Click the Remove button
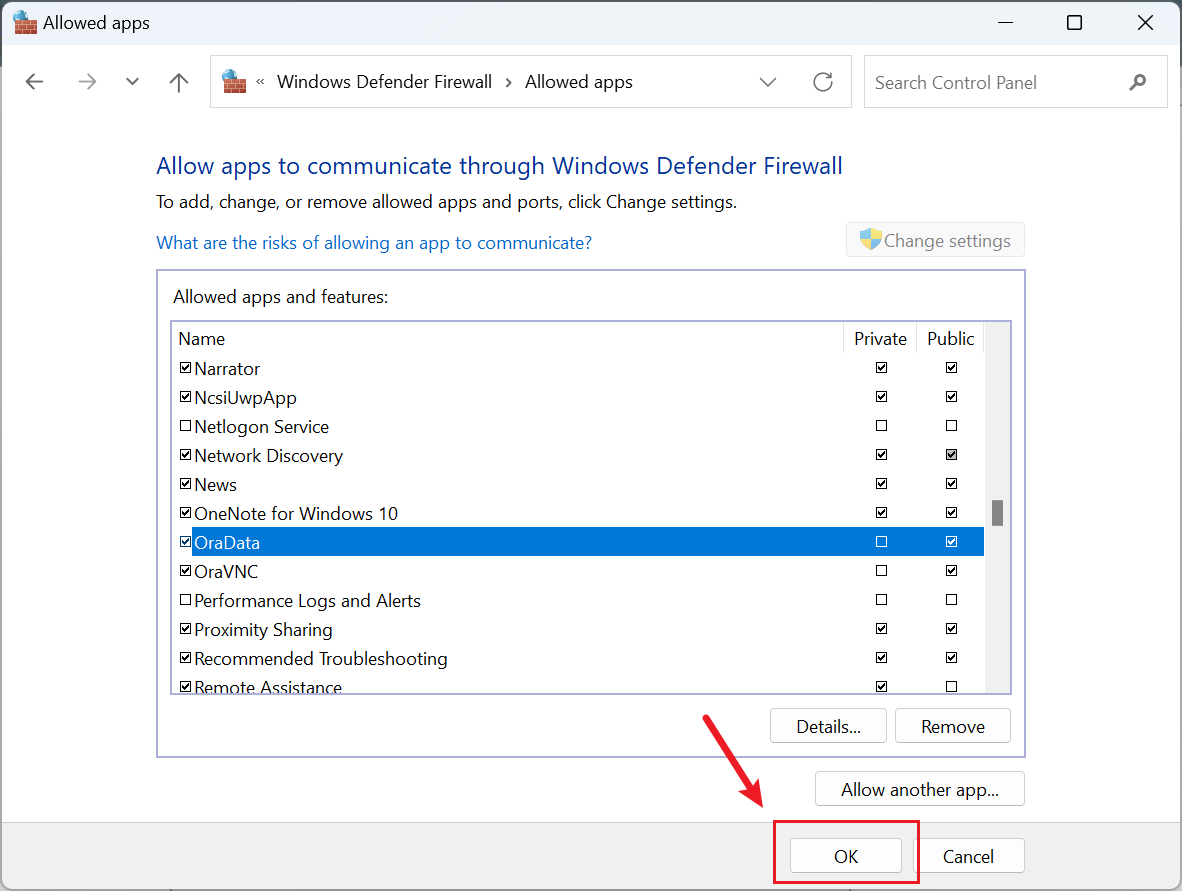 [953, 726]
